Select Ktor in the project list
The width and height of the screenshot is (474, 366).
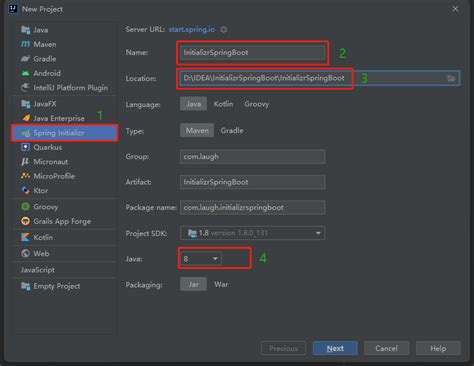pyautogui.click(x=64, y=190)
